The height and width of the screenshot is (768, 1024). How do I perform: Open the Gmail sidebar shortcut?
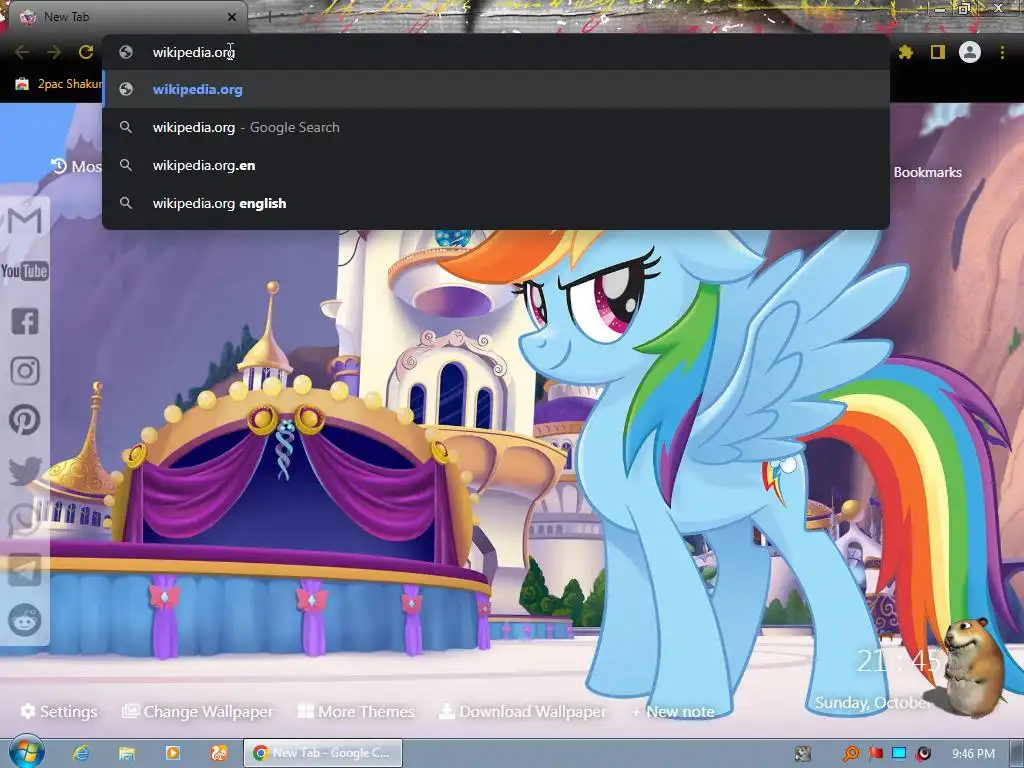25,221
